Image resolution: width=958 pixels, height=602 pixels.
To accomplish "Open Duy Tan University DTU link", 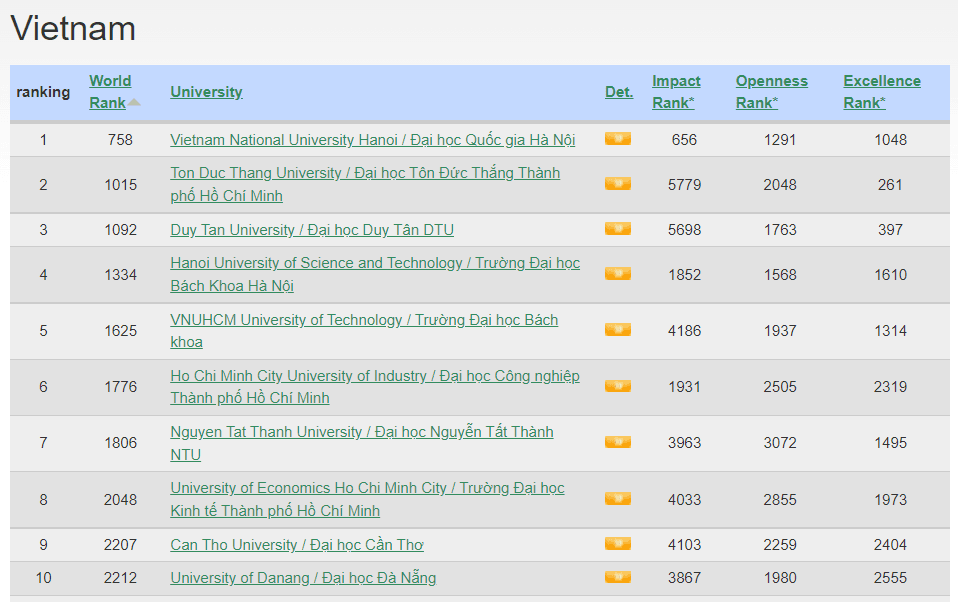I will [311, 230].
